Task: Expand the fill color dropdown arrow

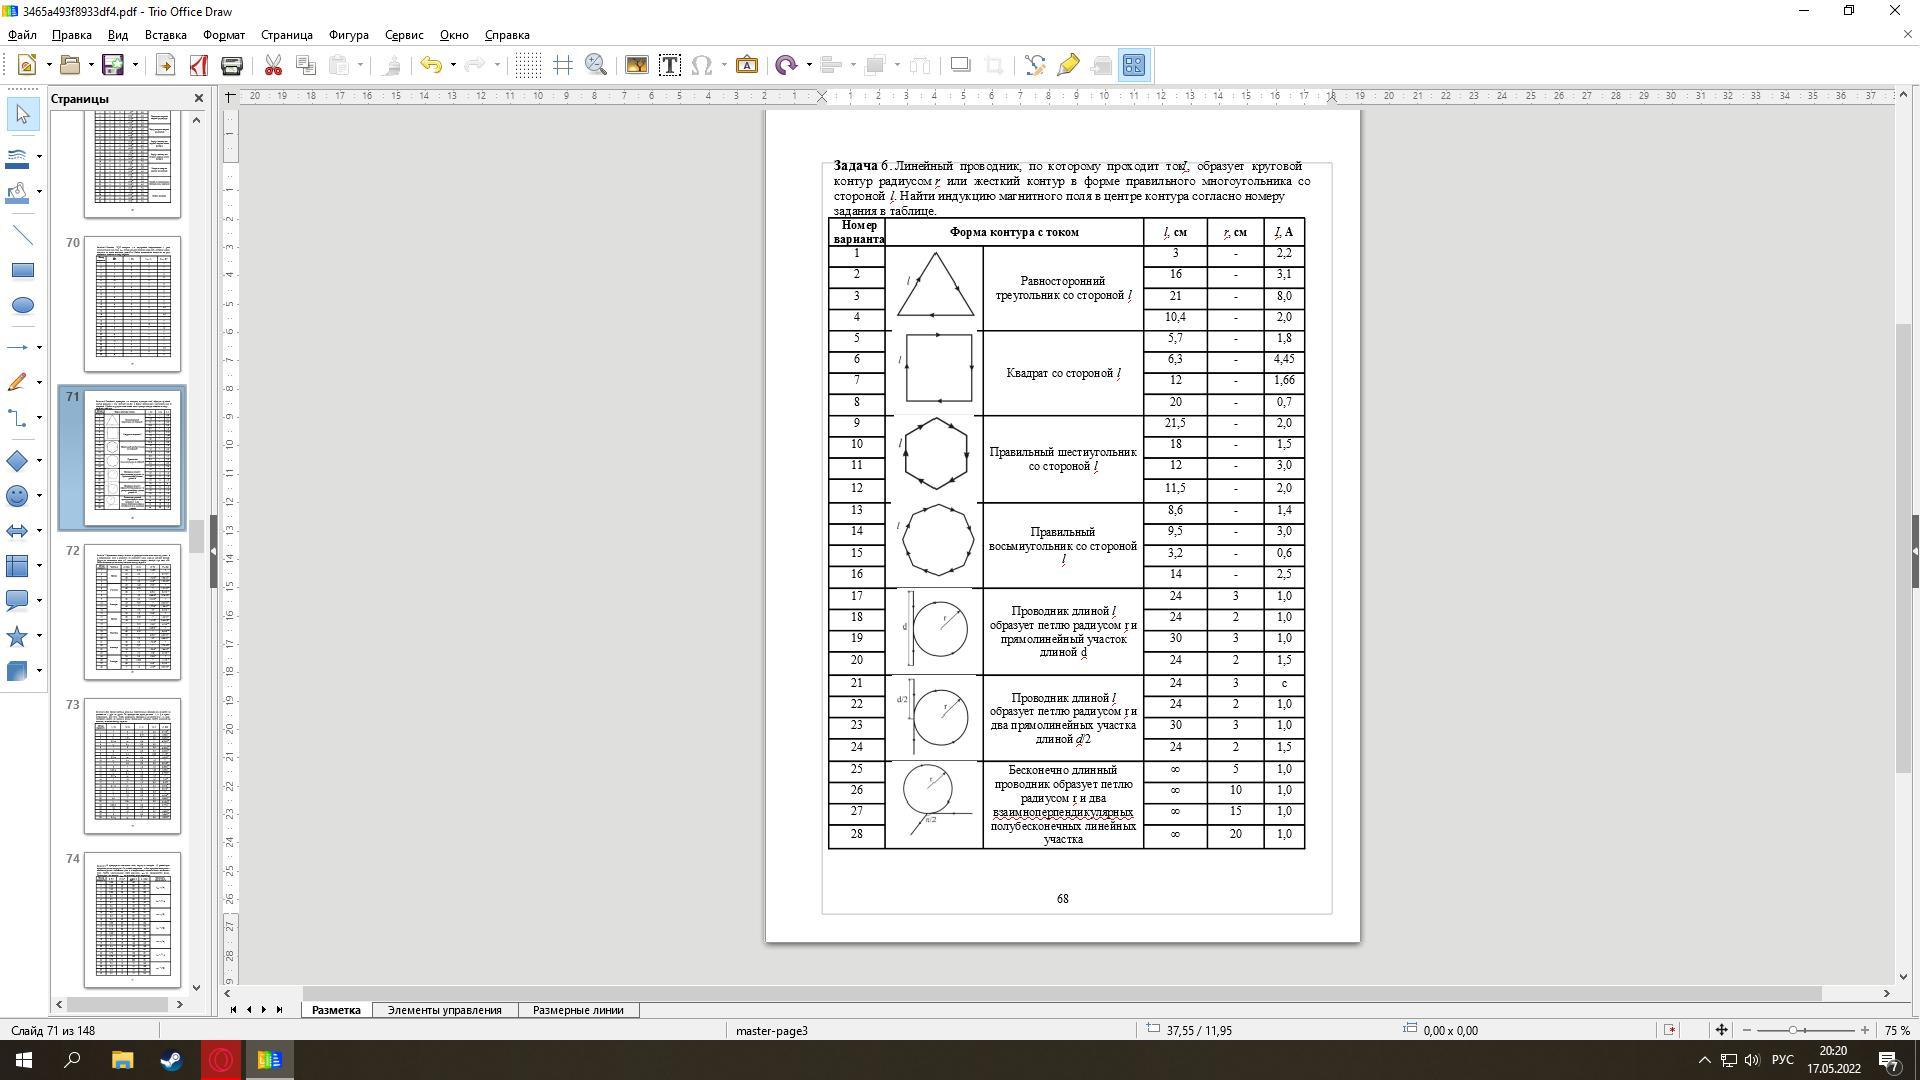Action: (39, 191)
